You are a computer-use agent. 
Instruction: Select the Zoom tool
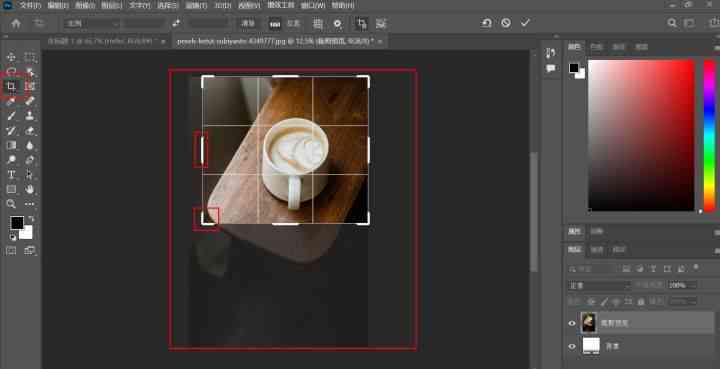(11, 204)
